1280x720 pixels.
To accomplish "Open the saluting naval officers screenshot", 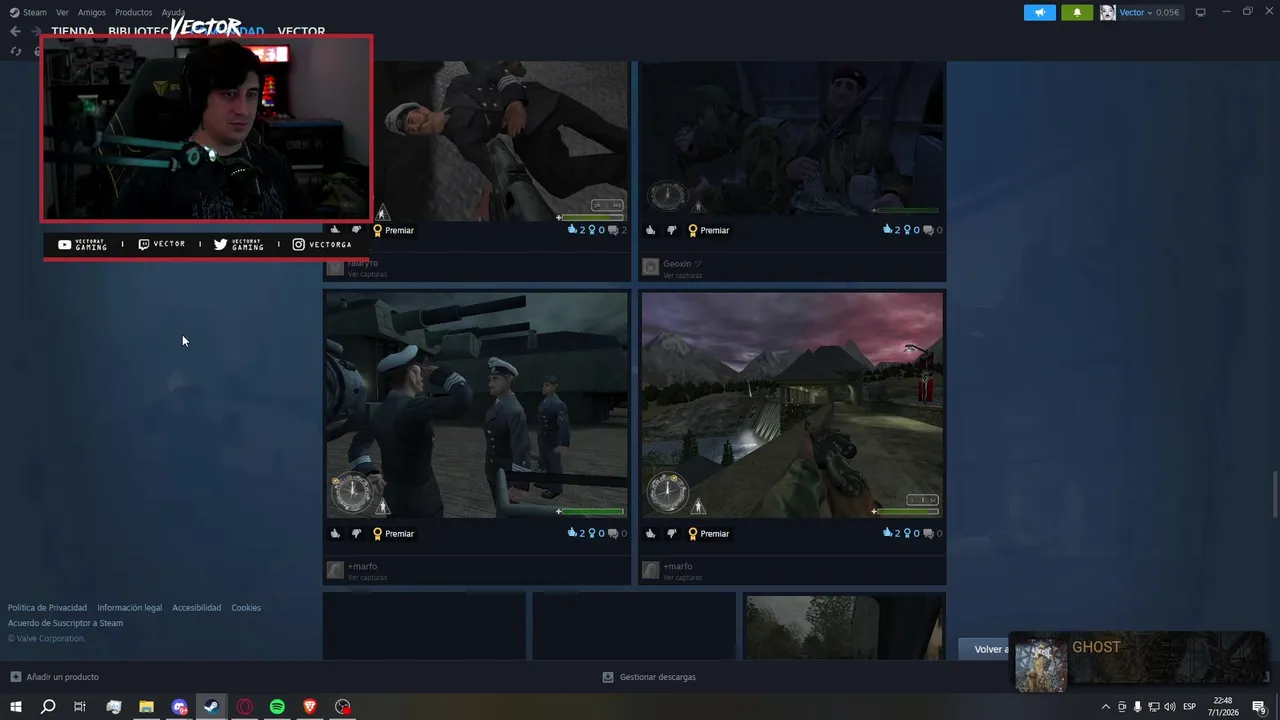I will coord(476,405).
